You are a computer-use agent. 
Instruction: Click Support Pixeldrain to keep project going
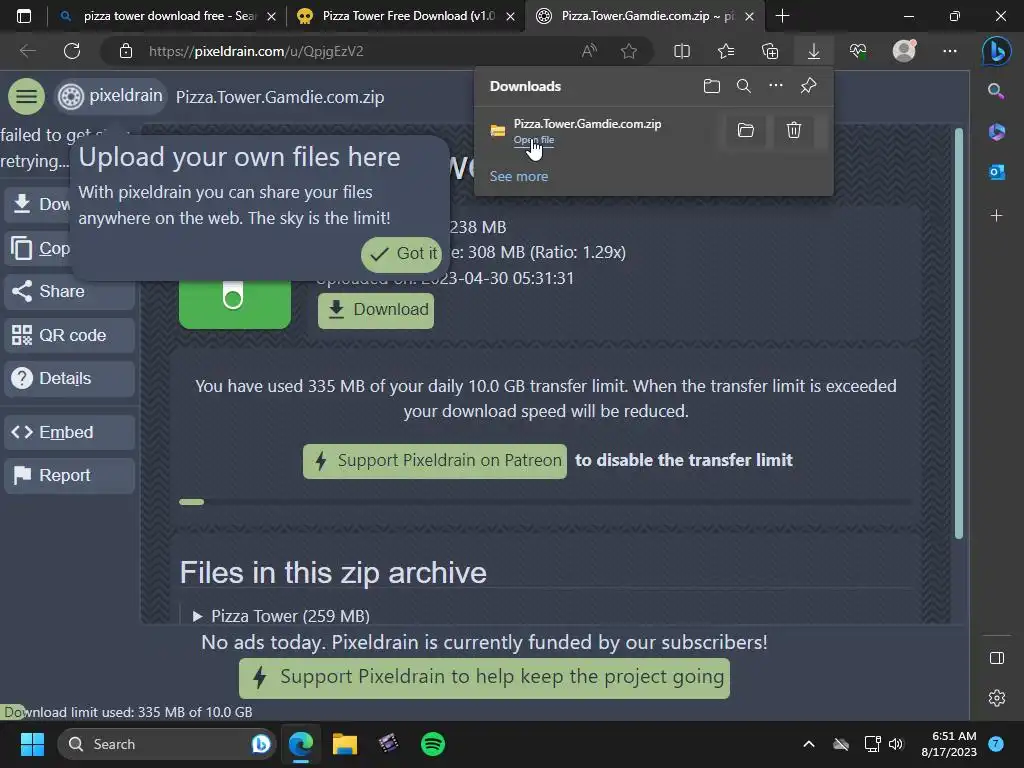pyautogui.click(x=485, y=678)
